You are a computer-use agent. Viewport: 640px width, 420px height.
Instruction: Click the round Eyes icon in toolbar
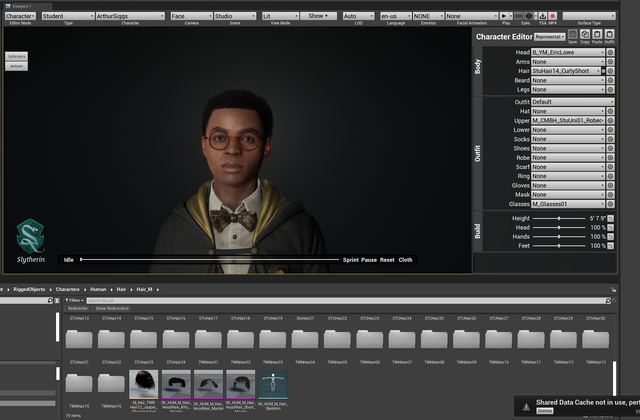[x=529, y=16]
